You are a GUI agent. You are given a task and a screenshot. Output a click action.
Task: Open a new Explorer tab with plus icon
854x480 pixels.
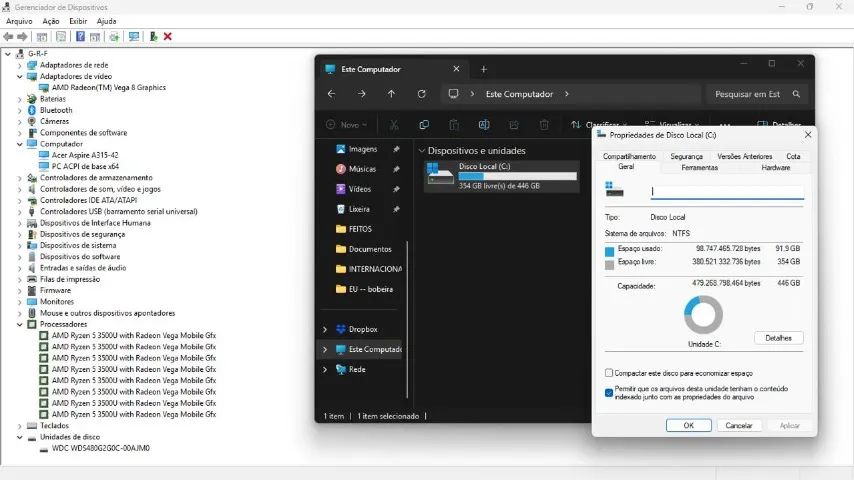click(x=484, y=69)
